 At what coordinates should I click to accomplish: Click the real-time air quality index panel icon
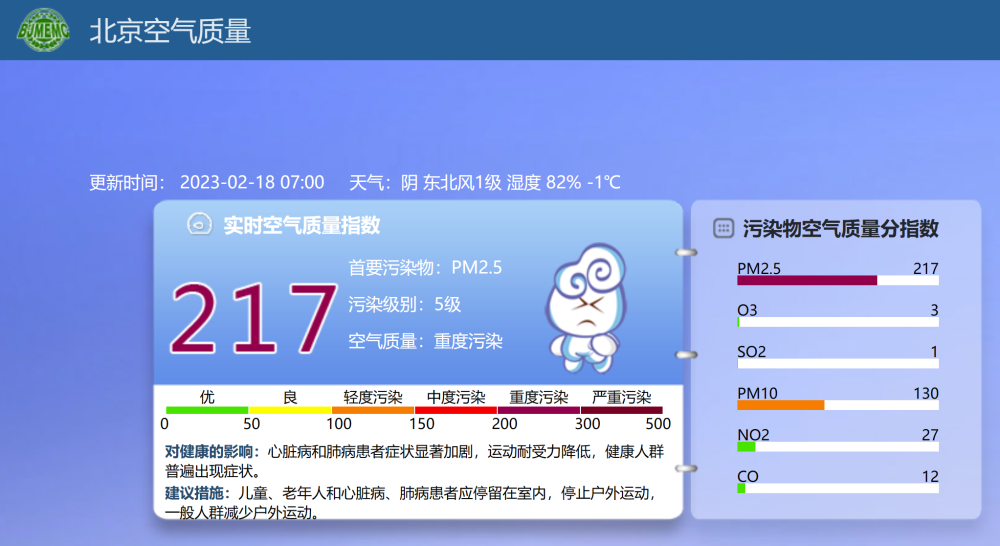(198, 225)
